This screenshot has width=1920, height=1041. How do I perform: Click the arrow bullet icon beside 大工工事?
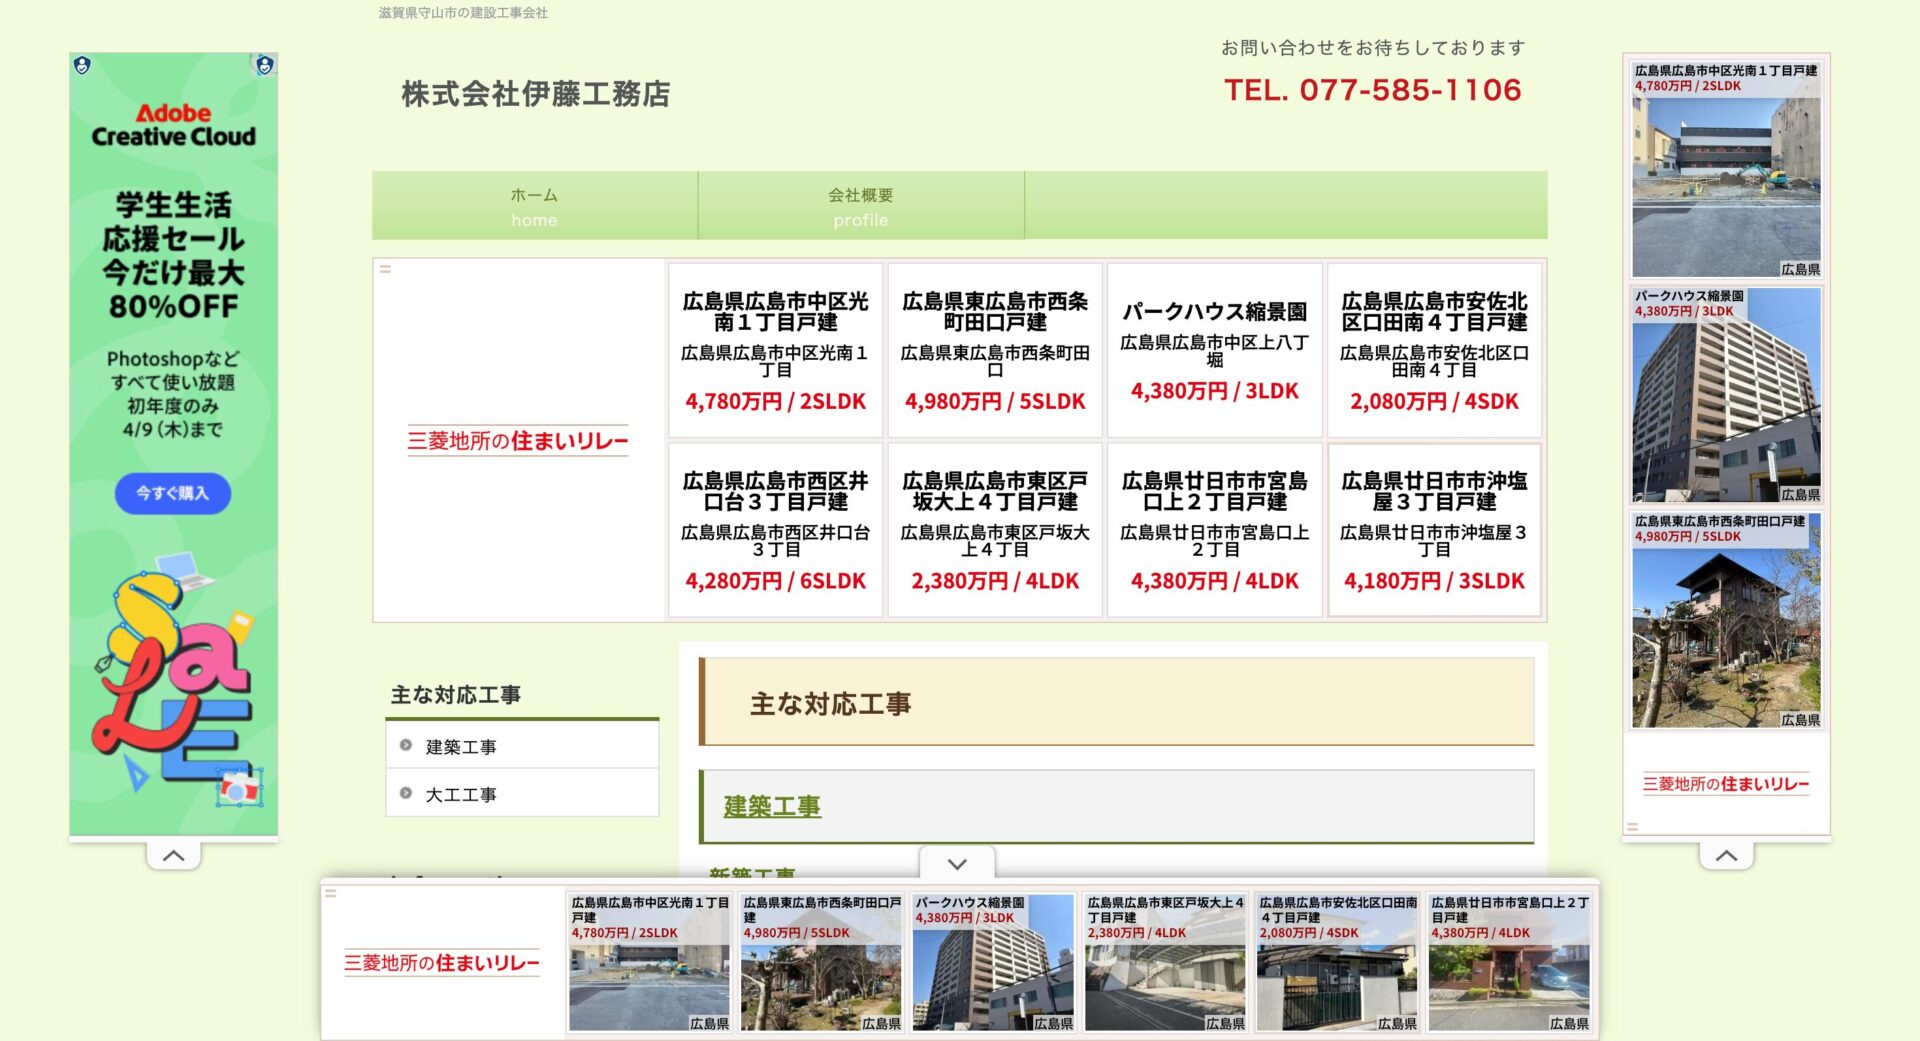[405, 793]
